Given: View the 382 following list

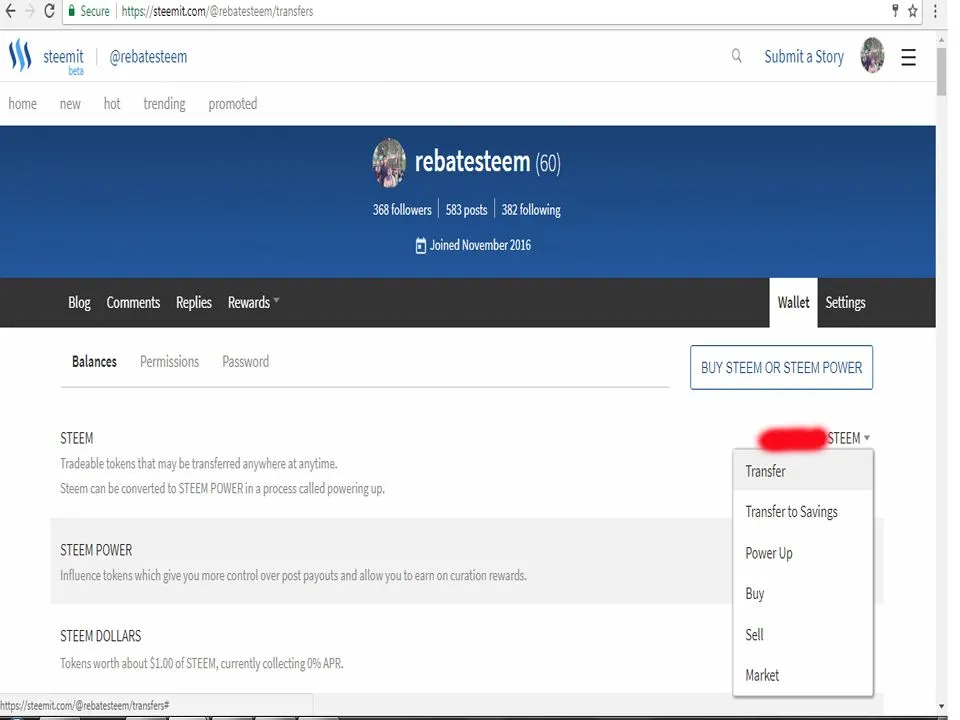Looking at the screenshot, I should click(531, 210).
